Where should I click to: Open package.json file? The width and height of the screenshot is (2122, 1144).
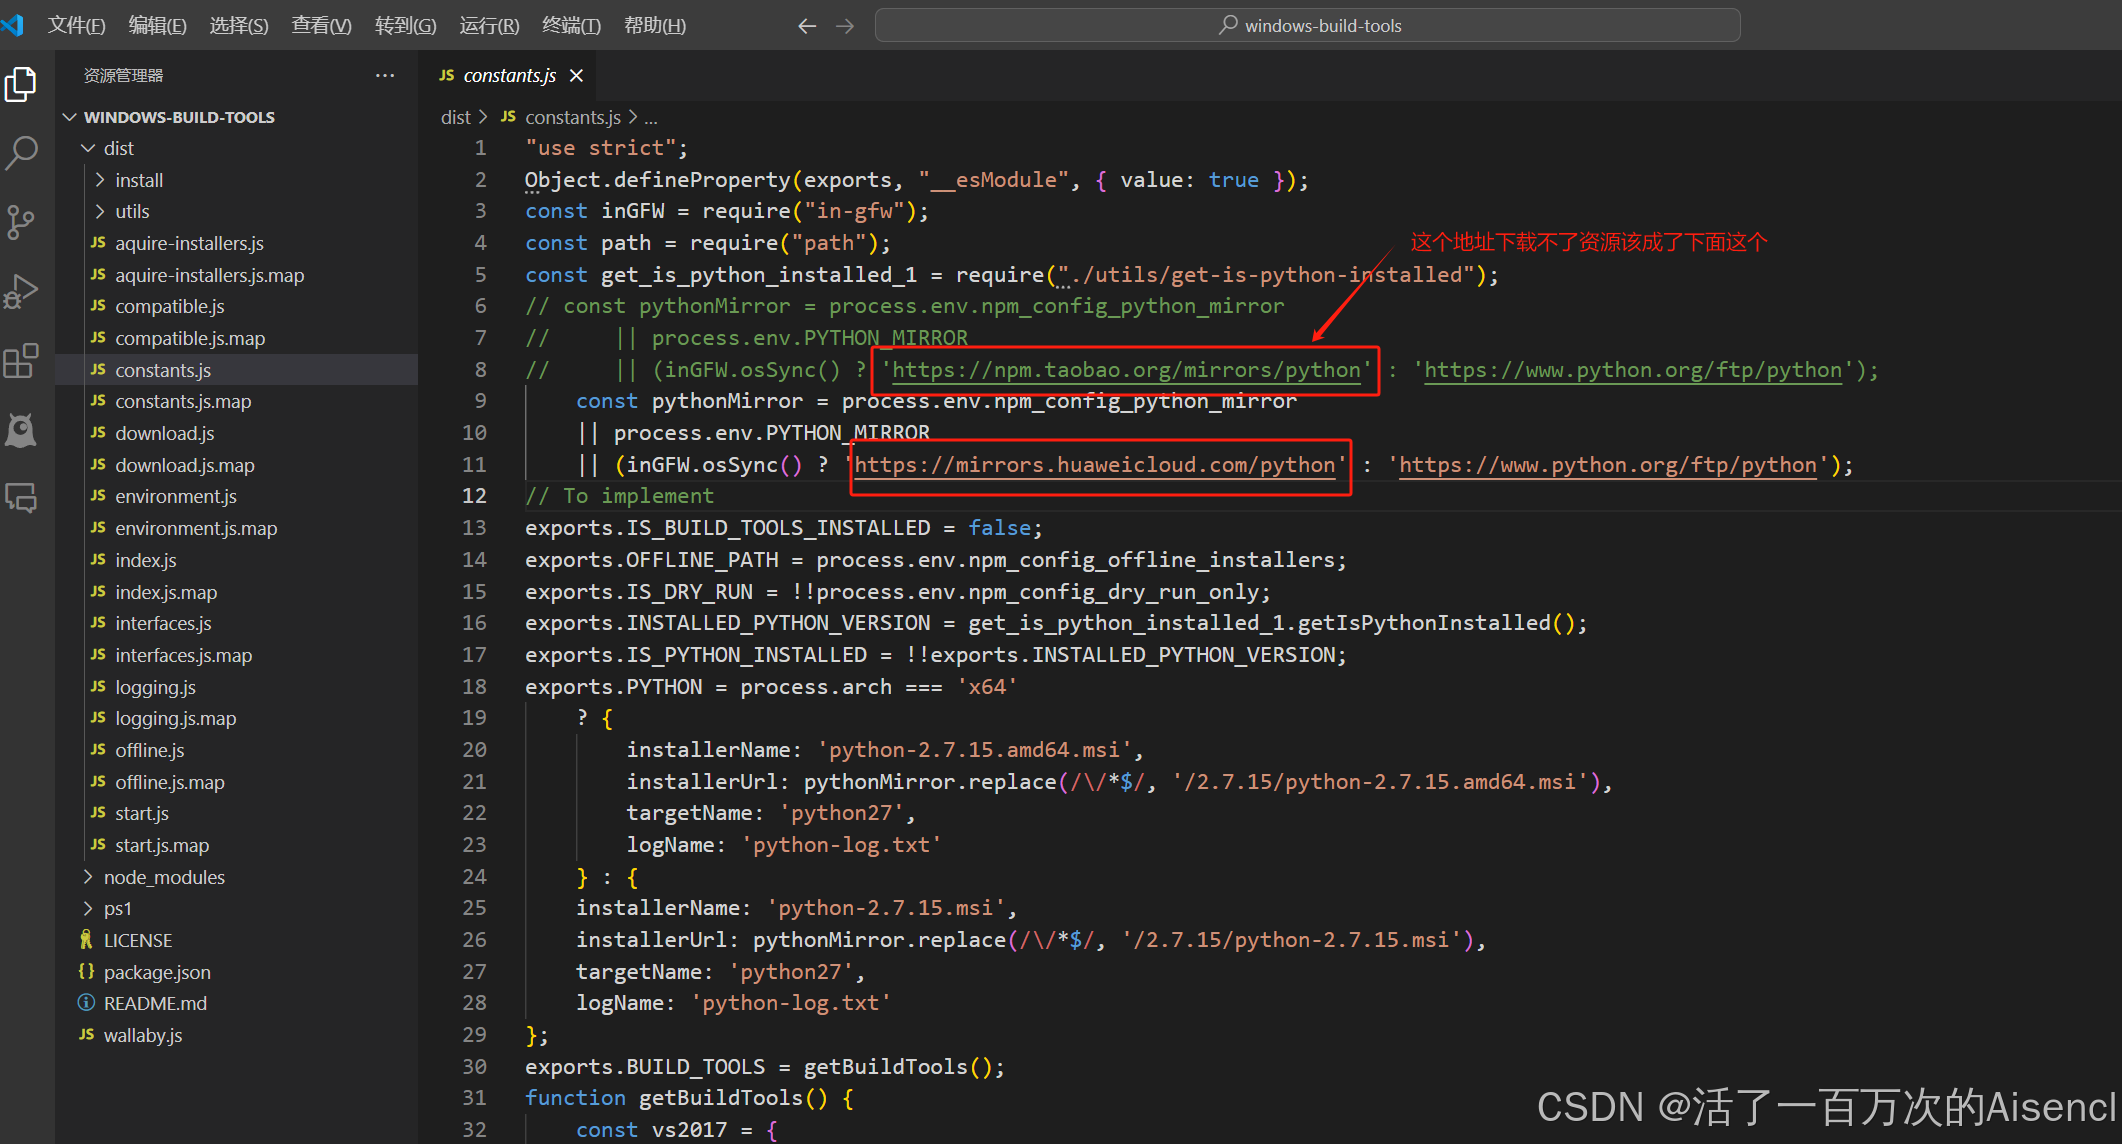pos(157,972)
